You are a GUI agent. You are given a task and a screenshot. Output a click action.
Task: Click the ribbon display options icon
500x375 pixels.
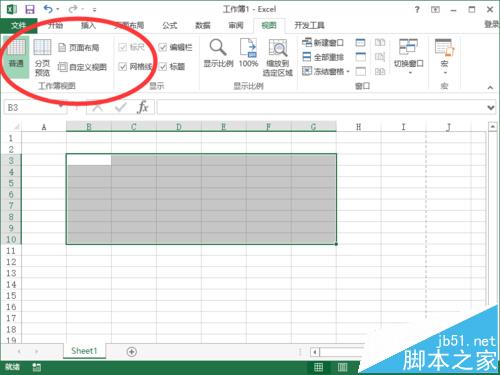coord(435,10)
